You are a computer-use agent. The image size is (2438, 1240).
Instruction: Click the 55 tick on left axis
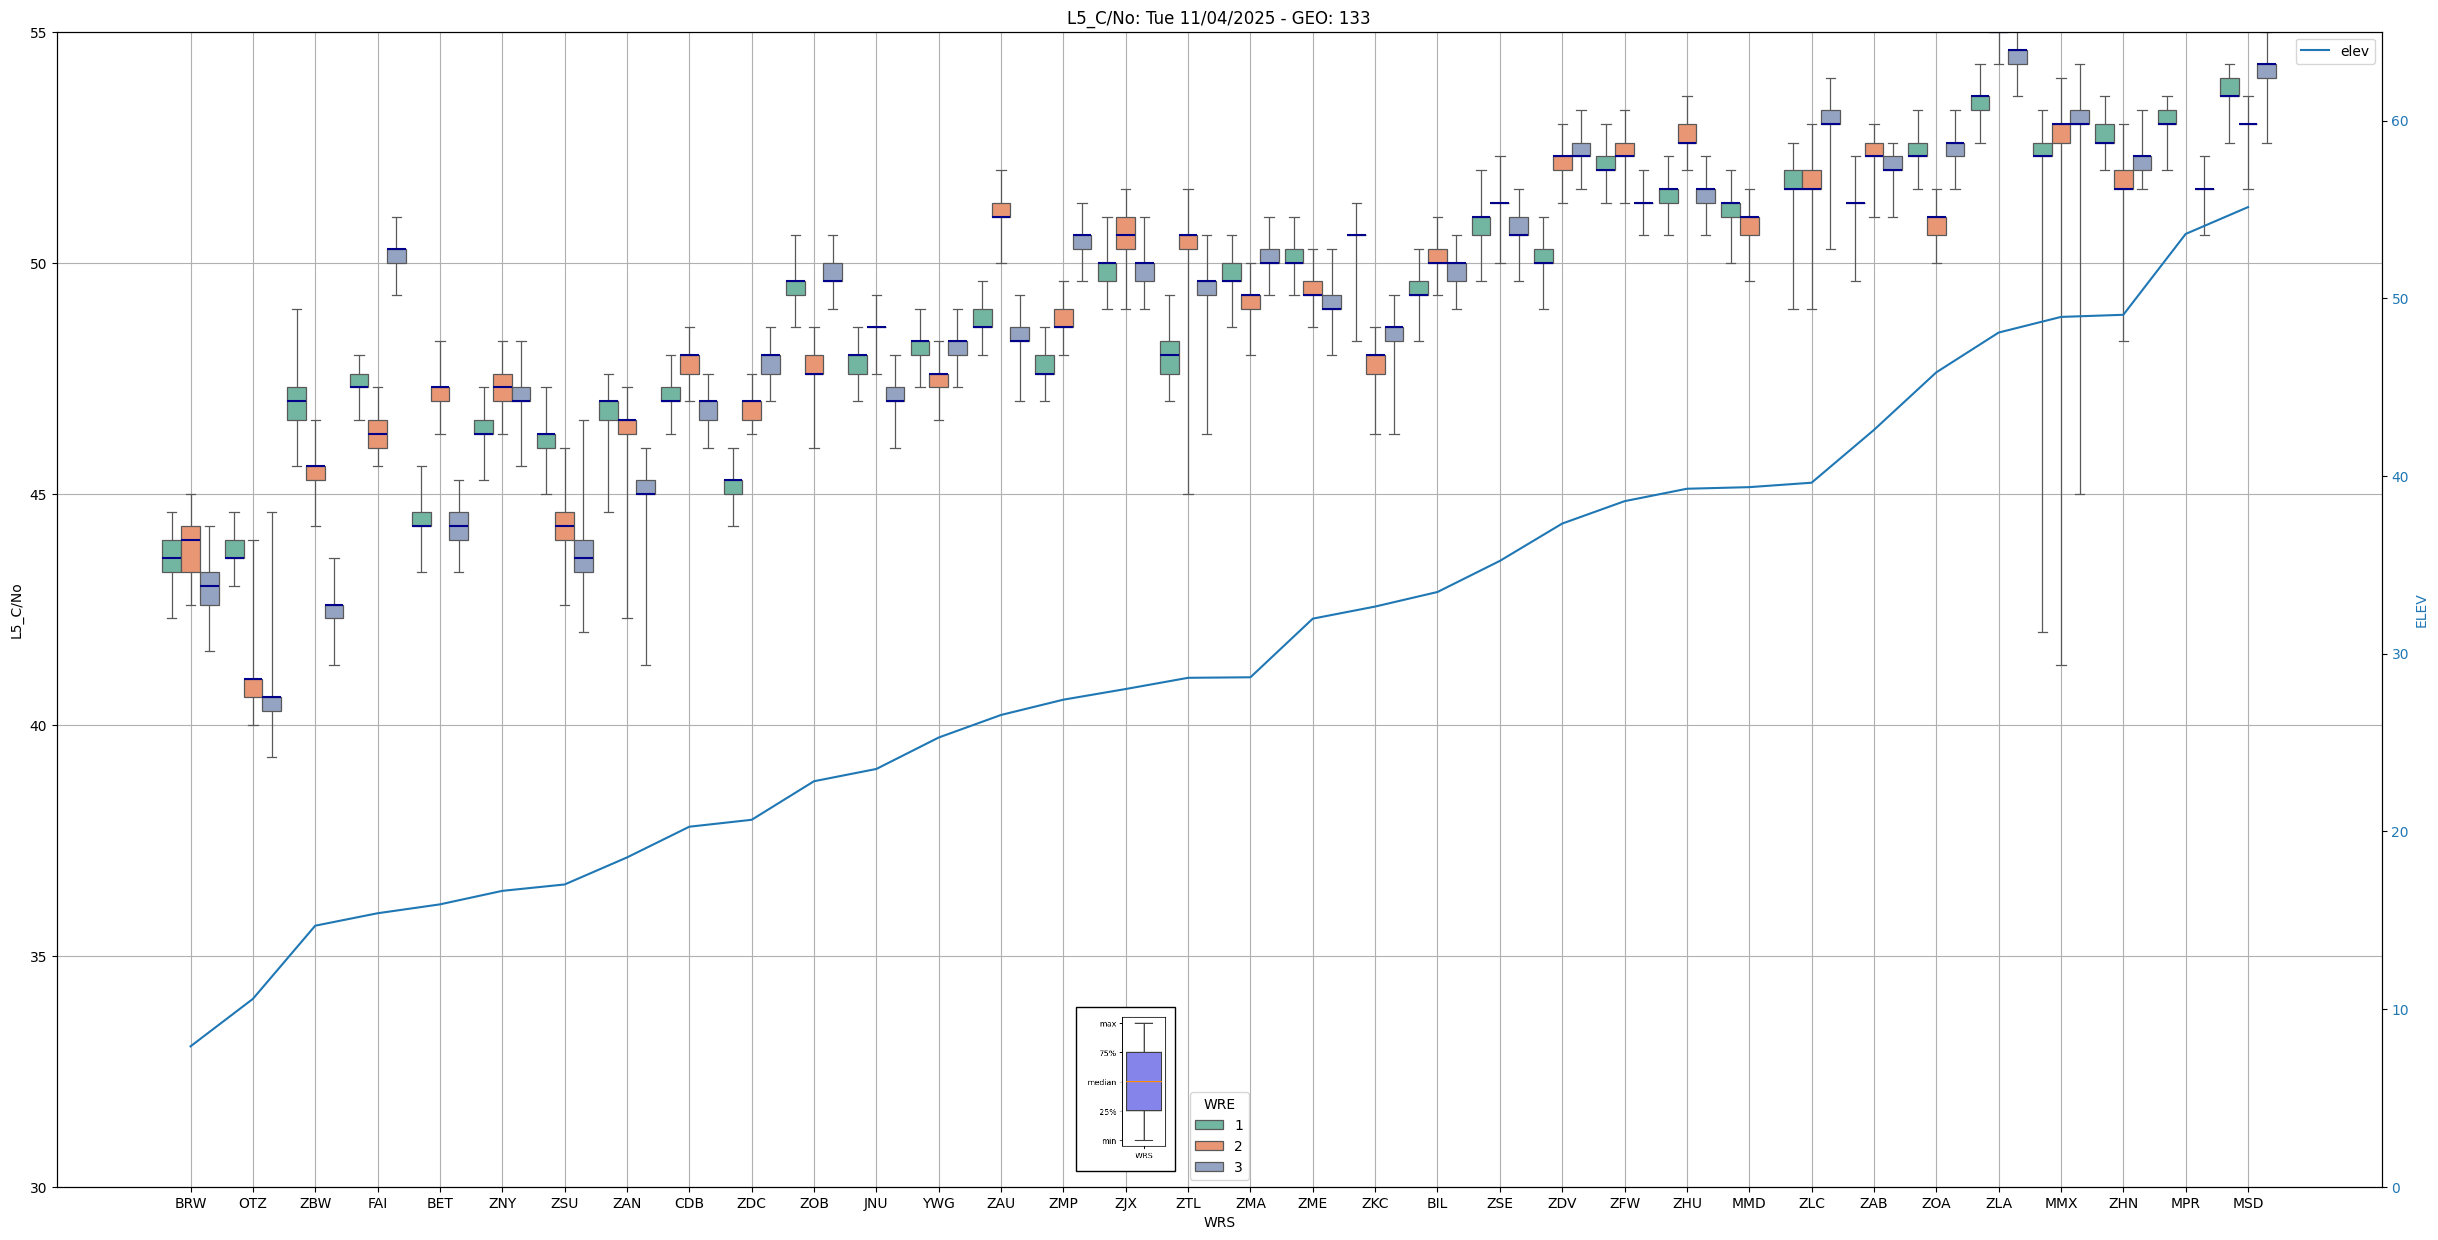click(x=40, y=33)
